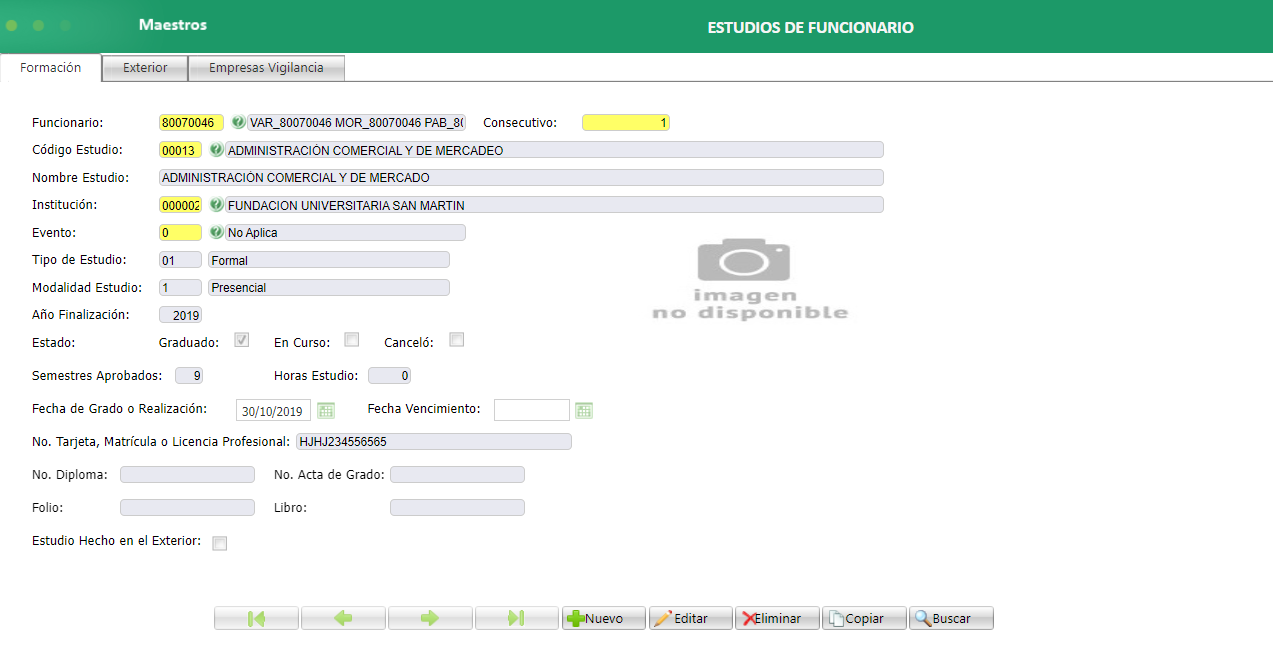Switch to the Exterior tab

pos(144,67)
